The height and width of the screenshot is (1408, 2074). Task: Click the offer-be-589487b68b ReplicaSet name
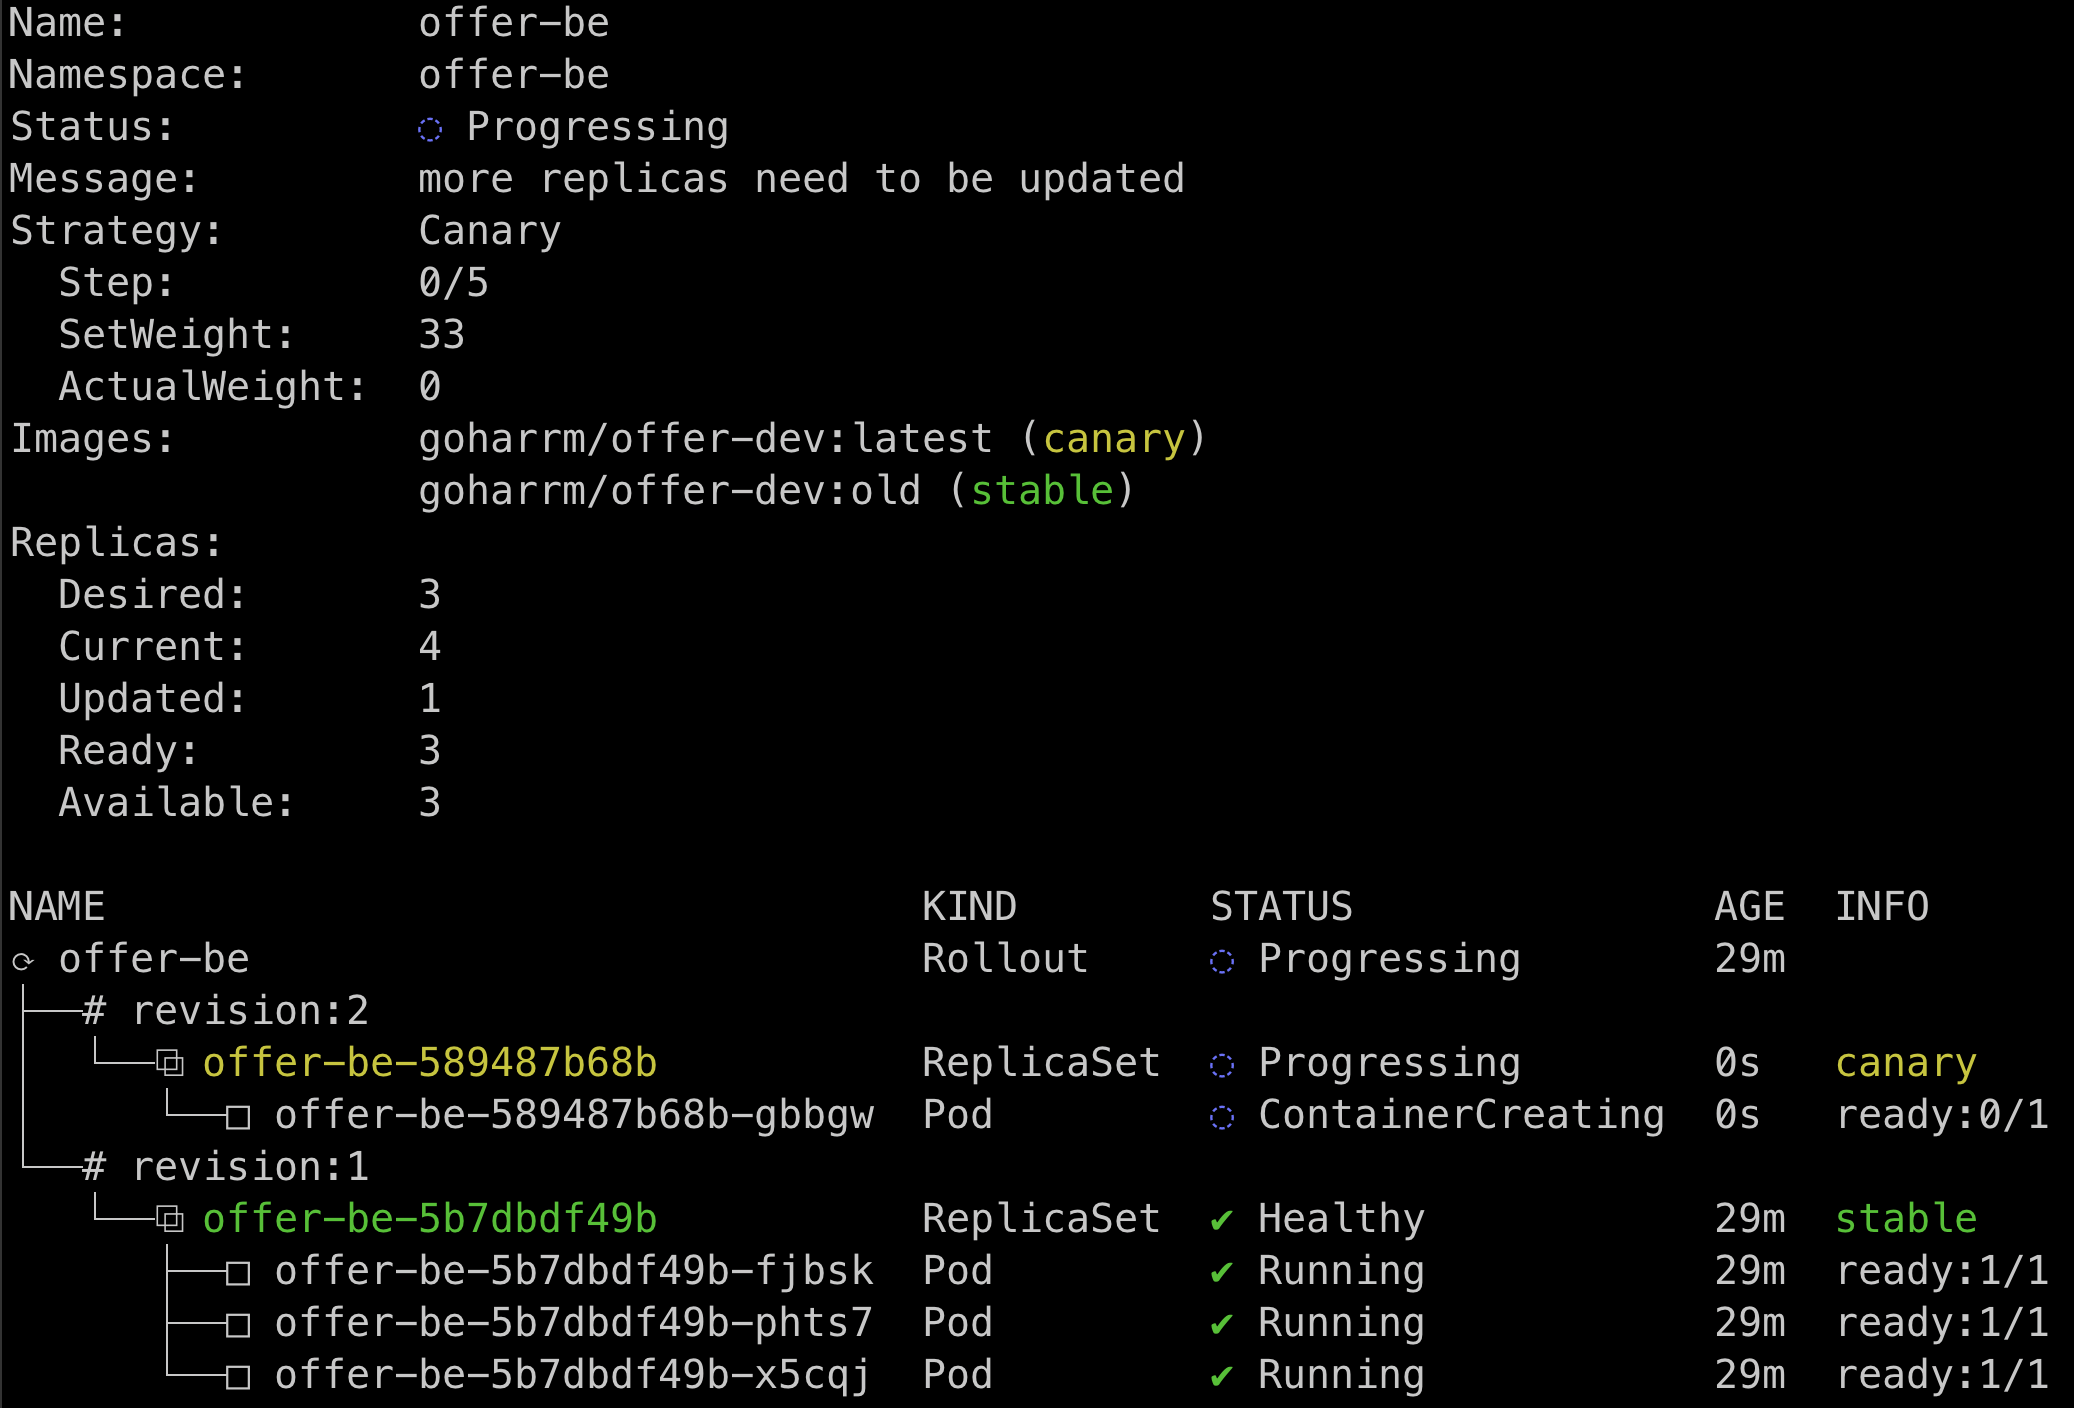430,1063
